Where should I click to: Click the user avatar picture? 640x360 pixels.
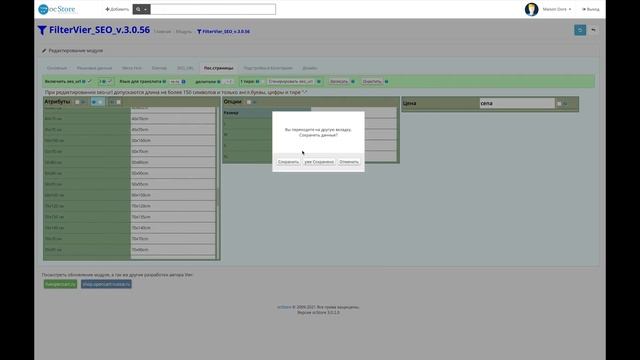click(531, 9)
